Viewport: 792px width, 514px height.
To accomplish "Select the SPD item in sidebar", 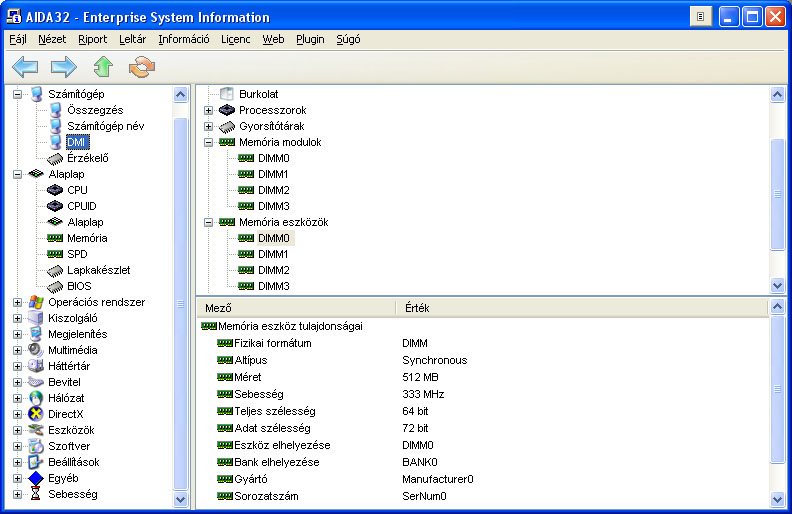I will click(77, 254).
